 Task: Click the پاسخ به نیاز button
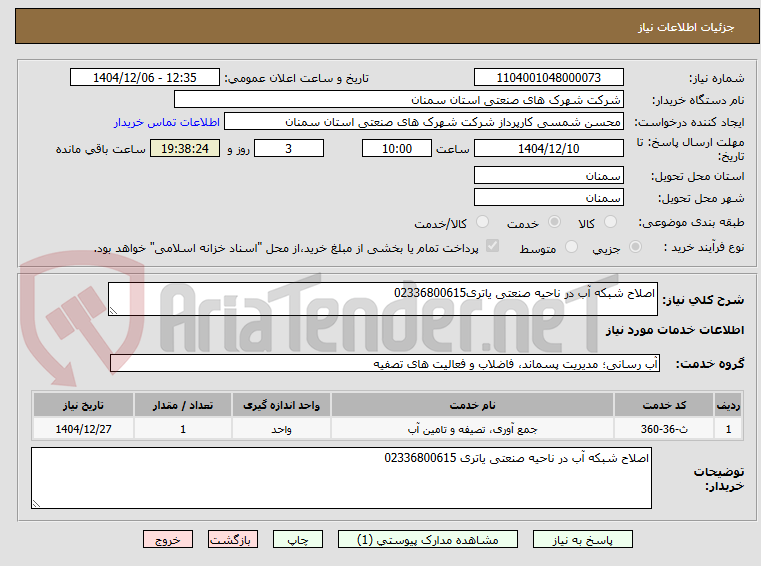click(582, 539)
